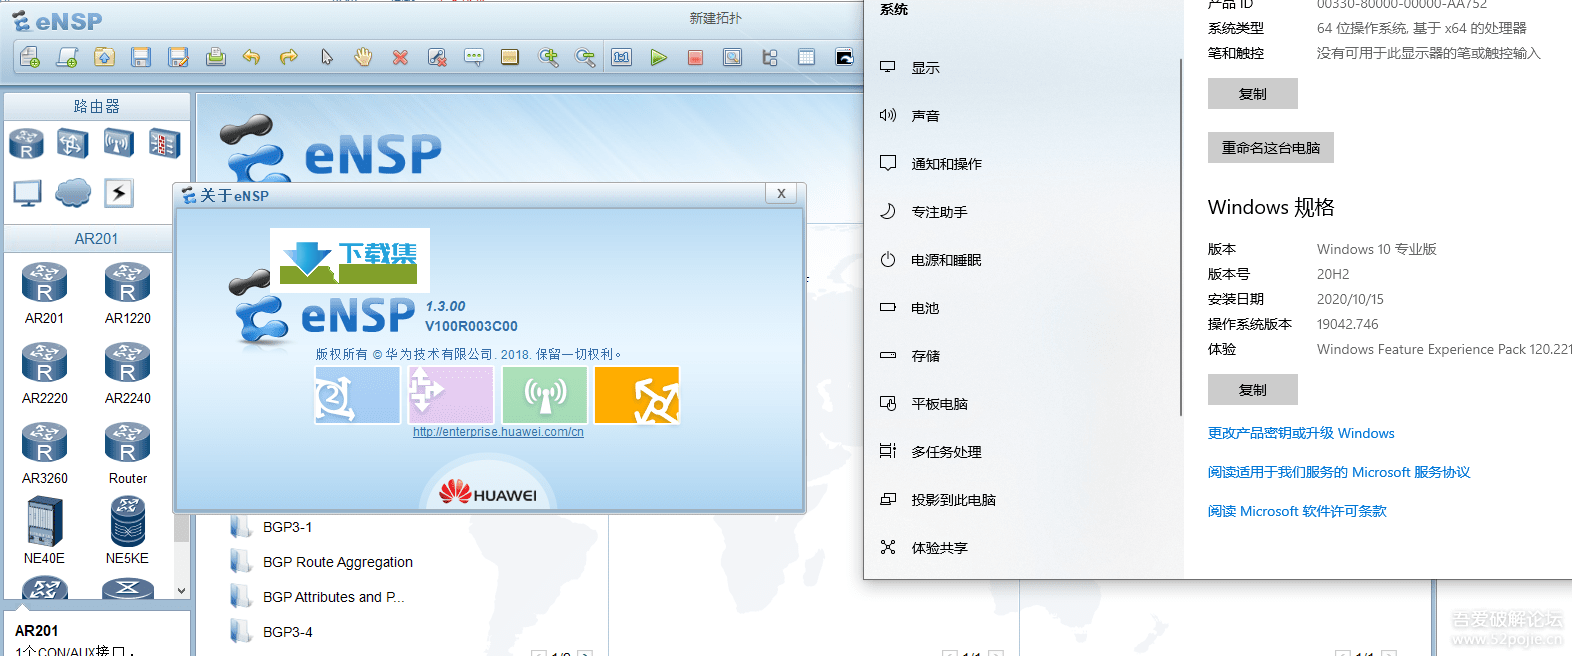Select the Cloud device category icon

click(73, 192)
